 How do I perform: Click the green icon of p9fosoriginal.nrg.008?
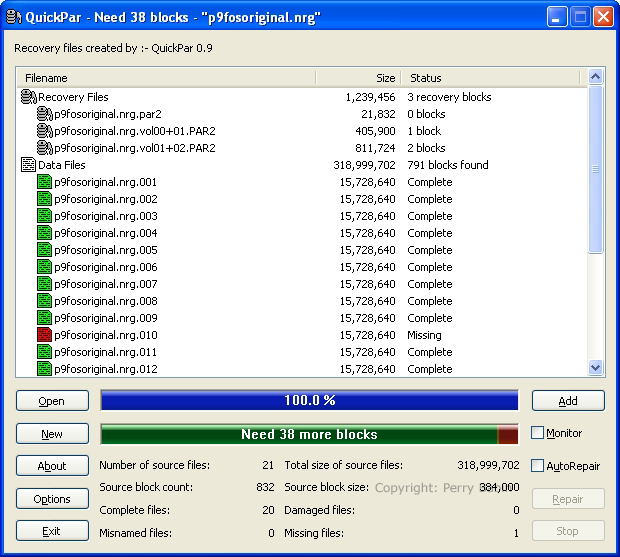point(44,301)
